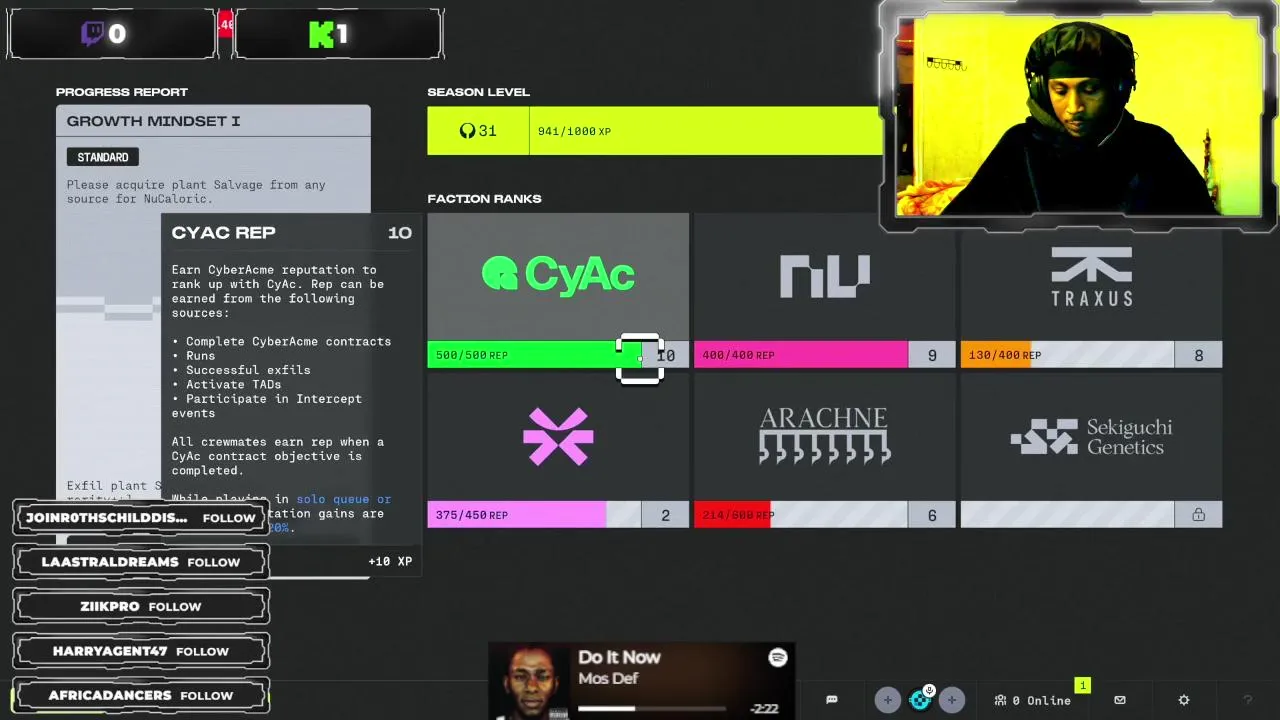Click the CYAC REP tooltip heading
Viewport: 1280px width, 720px height.
click(x=223, y=232)
